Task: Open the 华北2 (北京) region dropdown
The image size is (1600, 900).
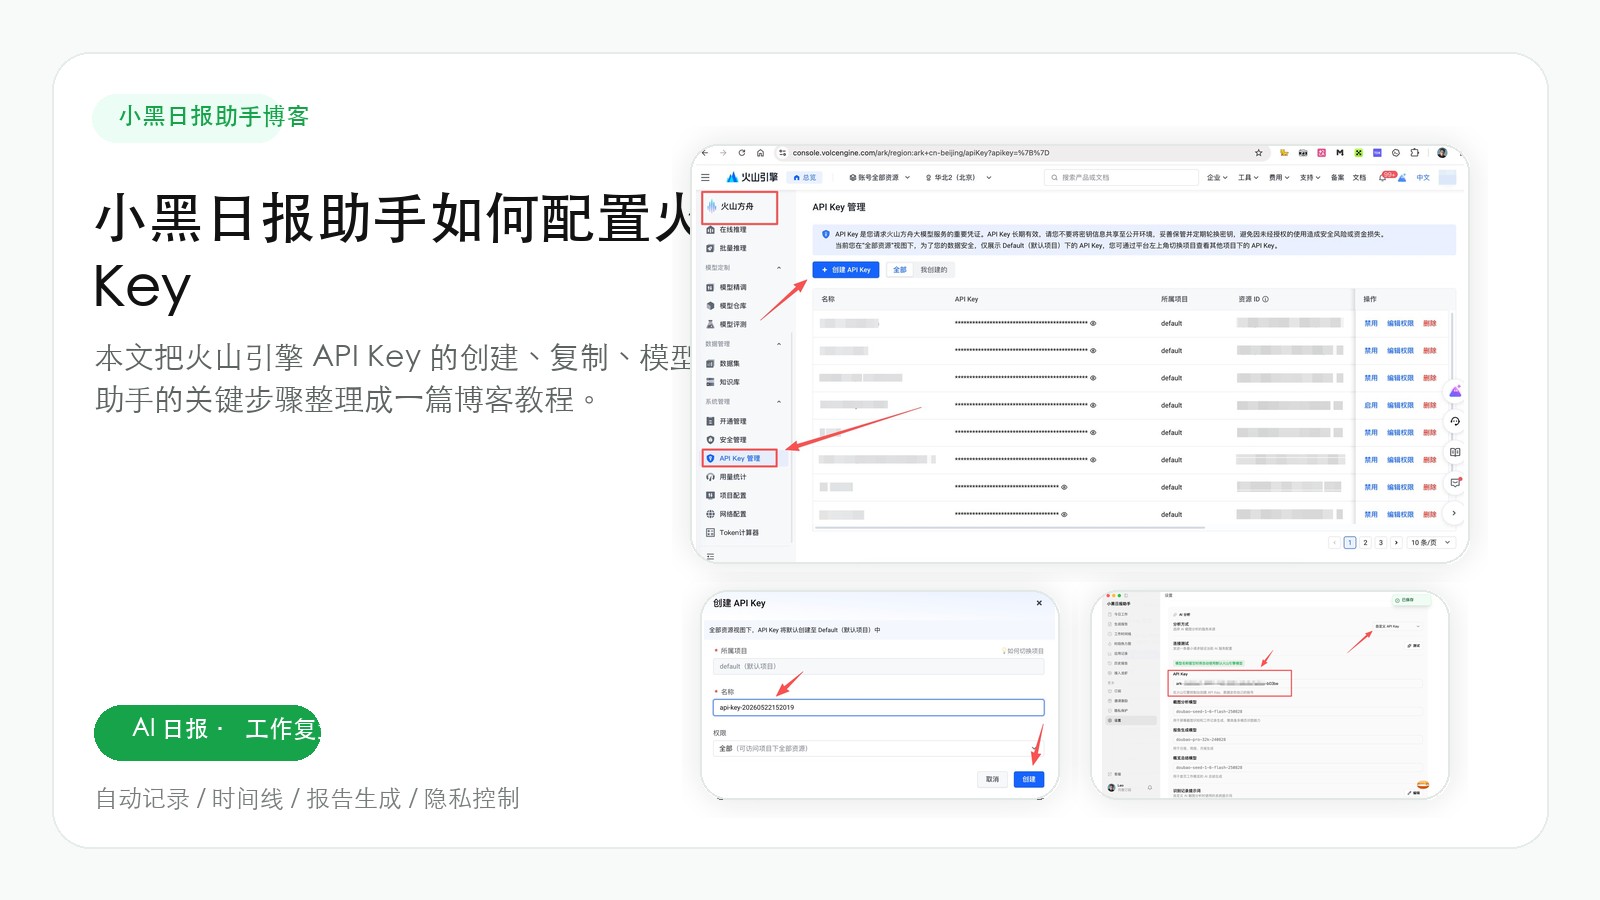Action: click(958, 177)
